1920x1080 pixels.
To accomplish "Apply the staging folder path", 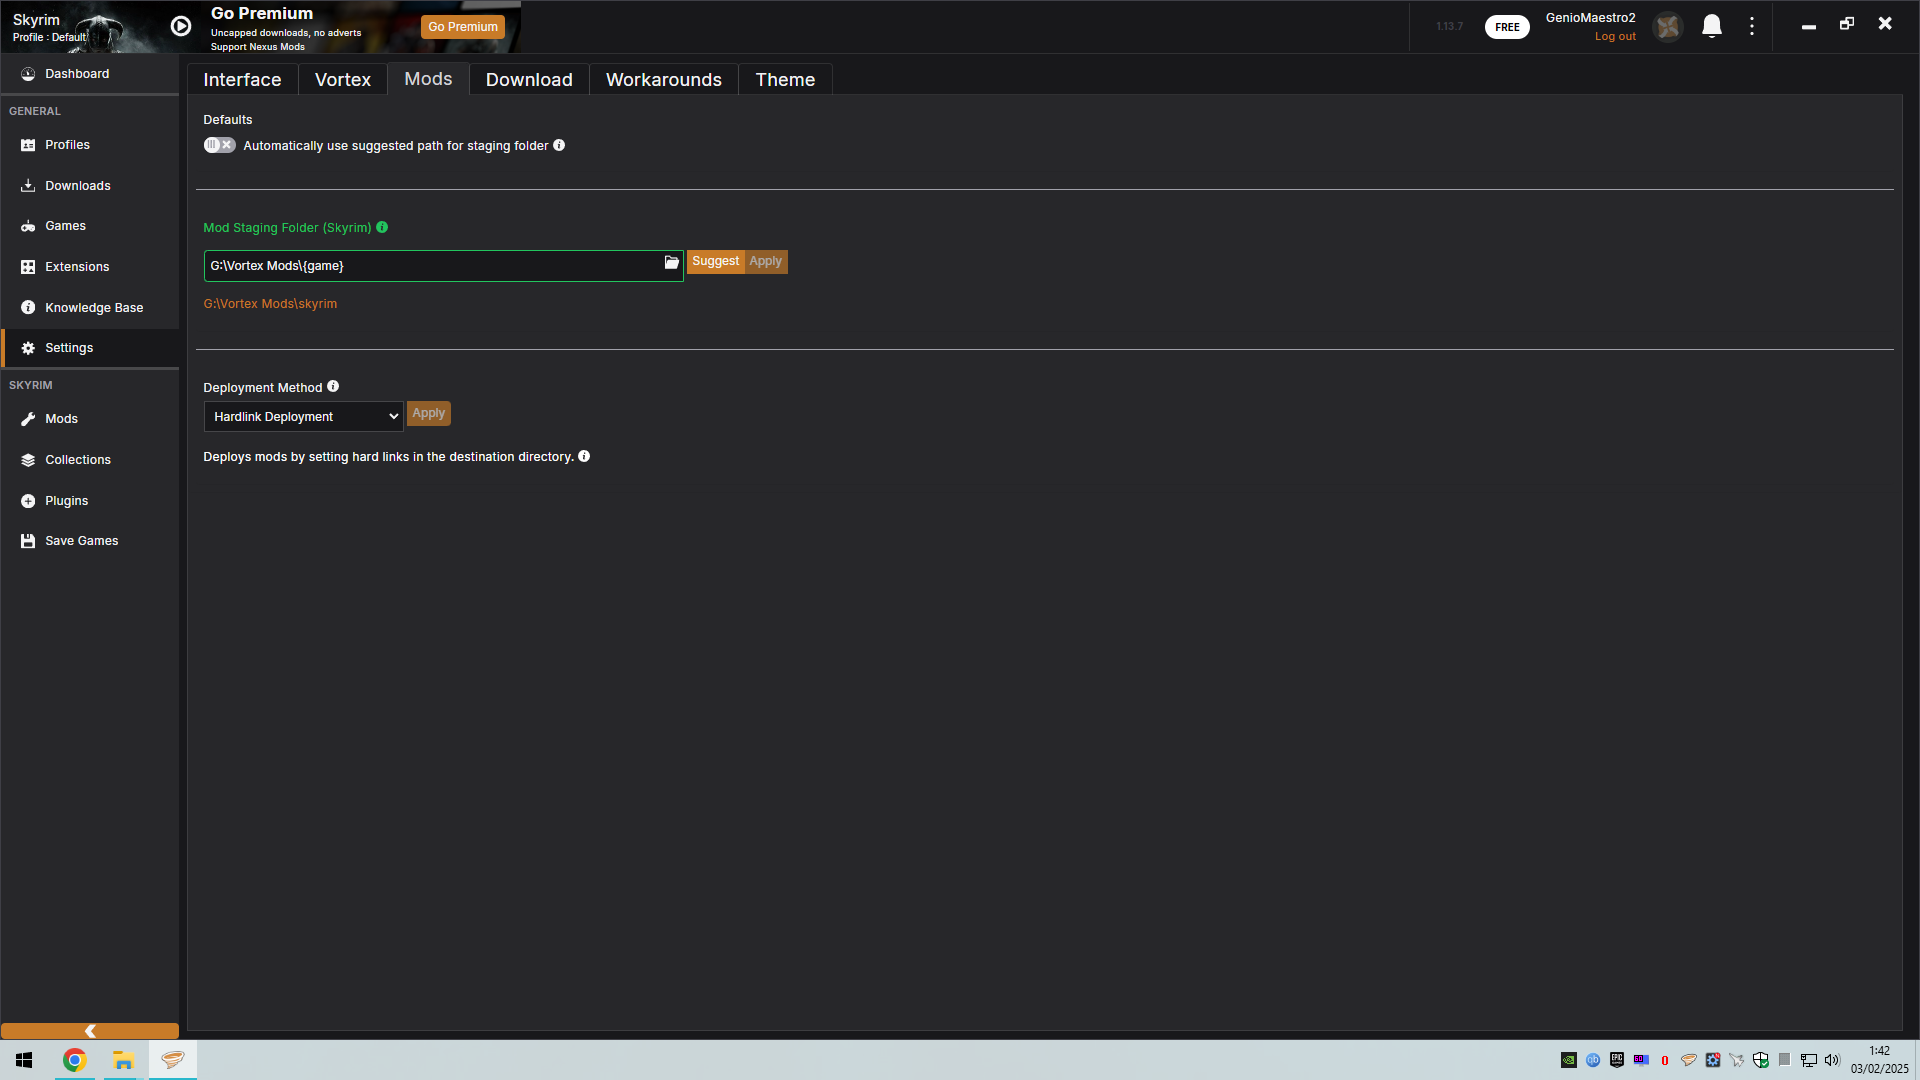I will click(x=766, y=262).
